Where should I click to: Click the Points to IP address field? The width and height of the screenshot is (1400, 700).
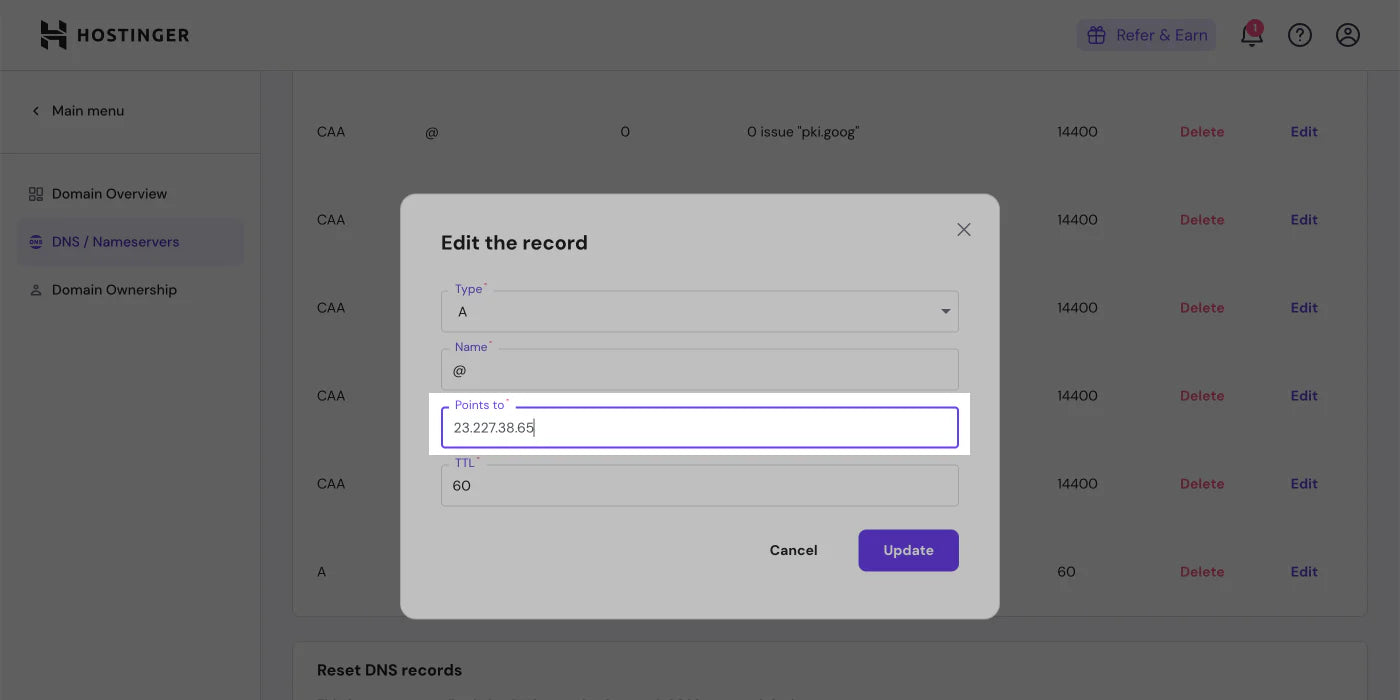[700, 428]
